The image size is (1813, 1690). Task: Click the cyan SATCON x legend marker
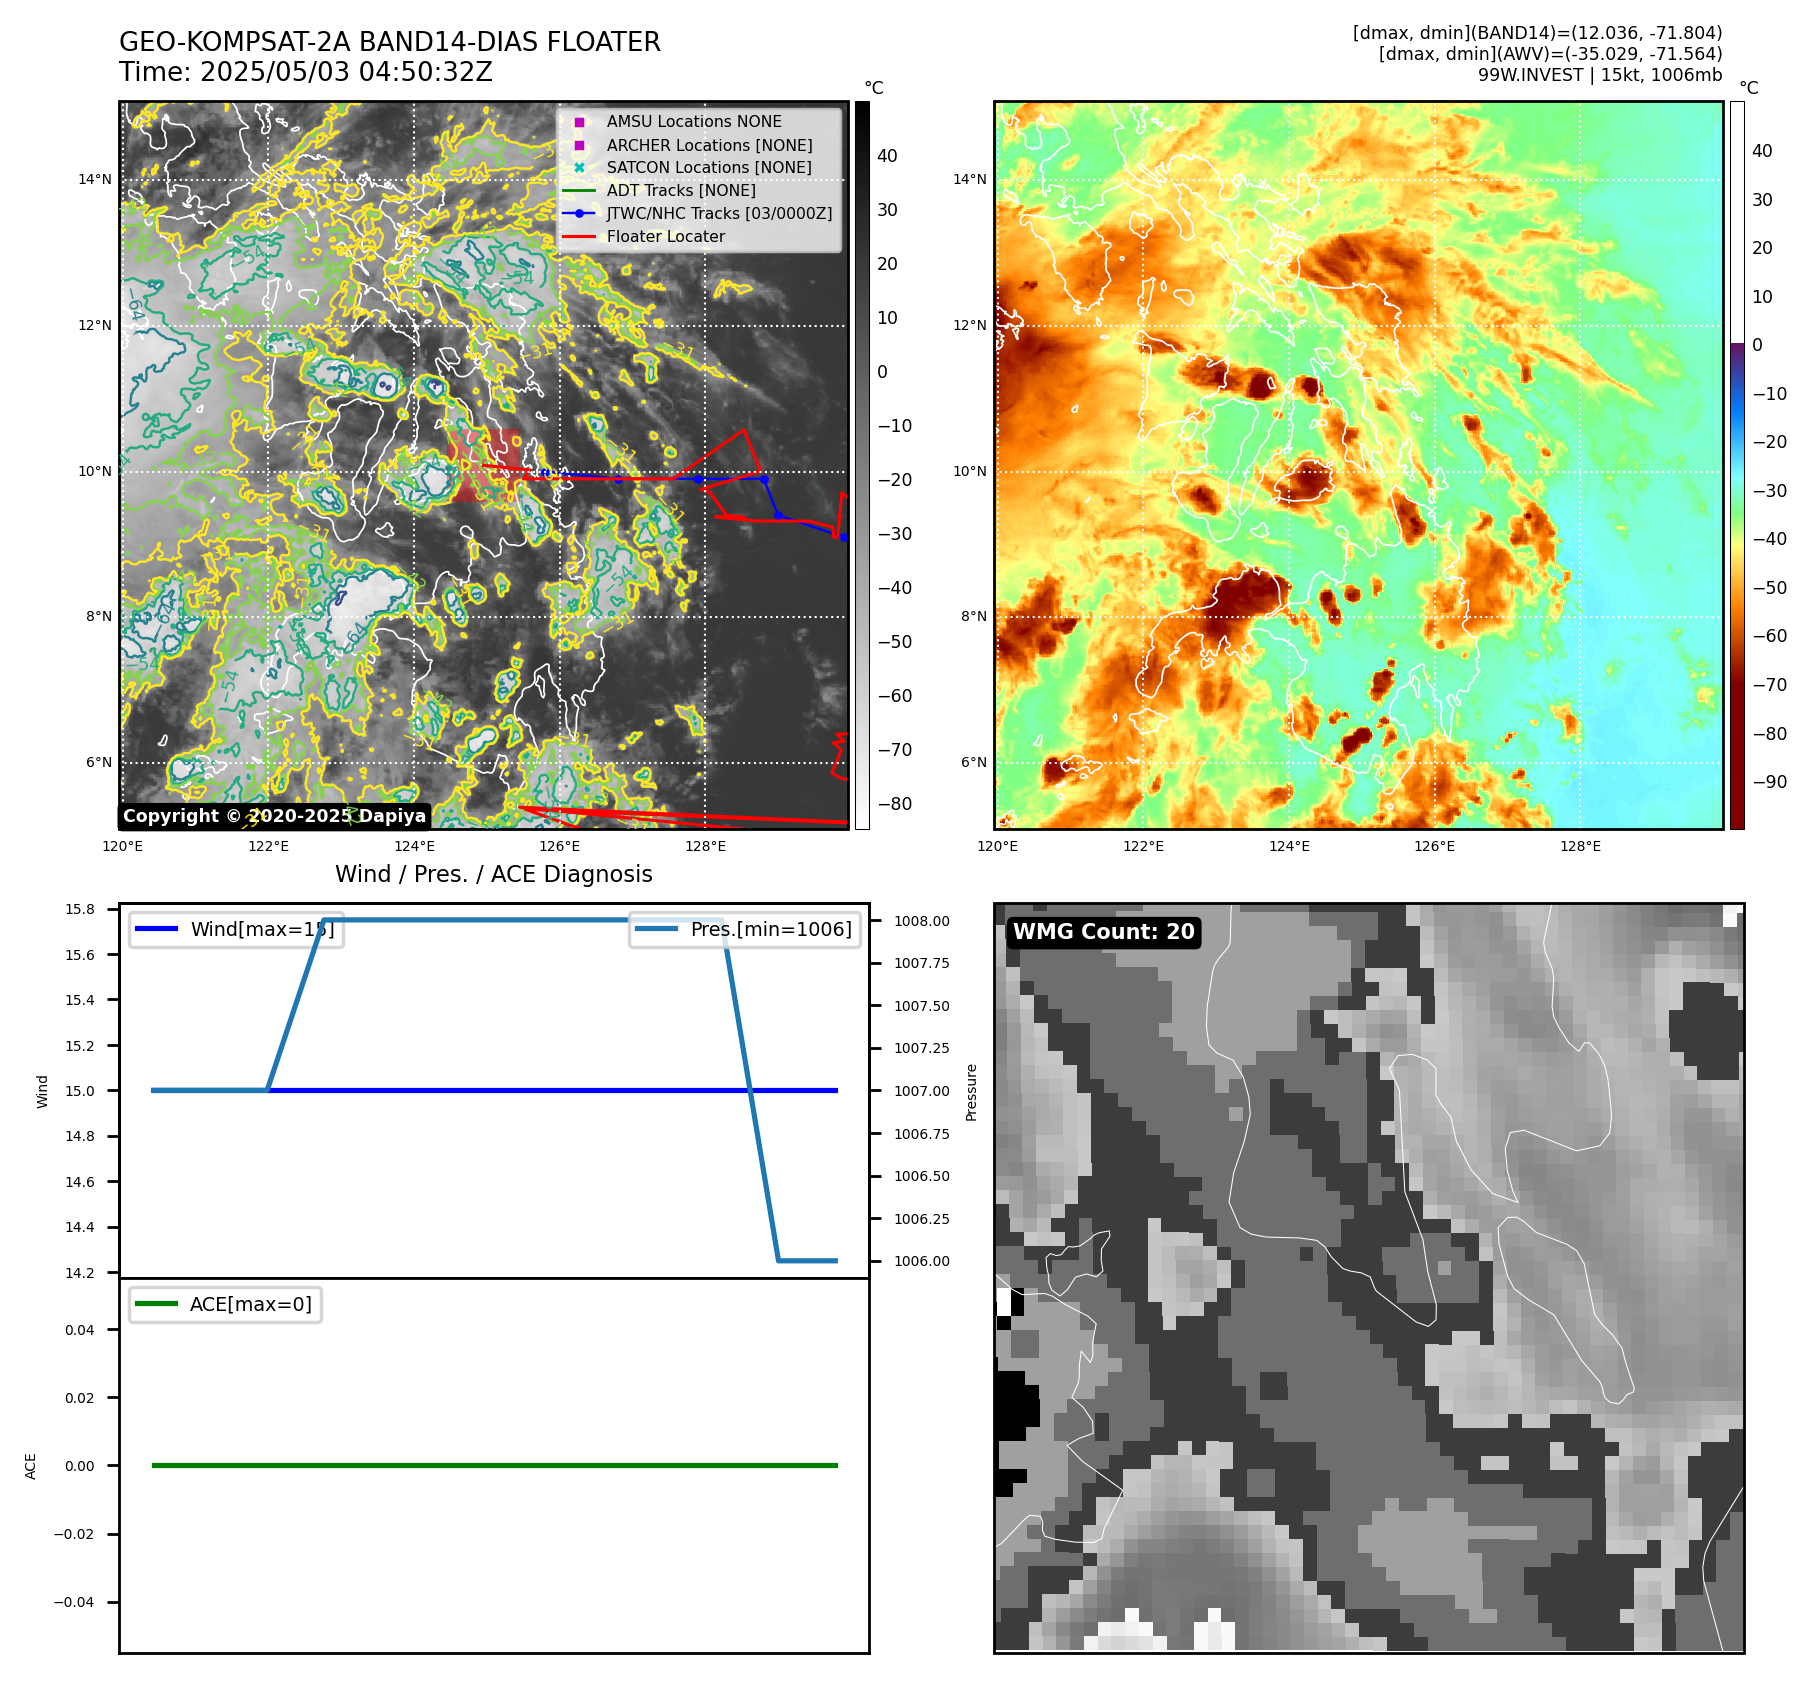pyautogui.click(x=579, y=168)
